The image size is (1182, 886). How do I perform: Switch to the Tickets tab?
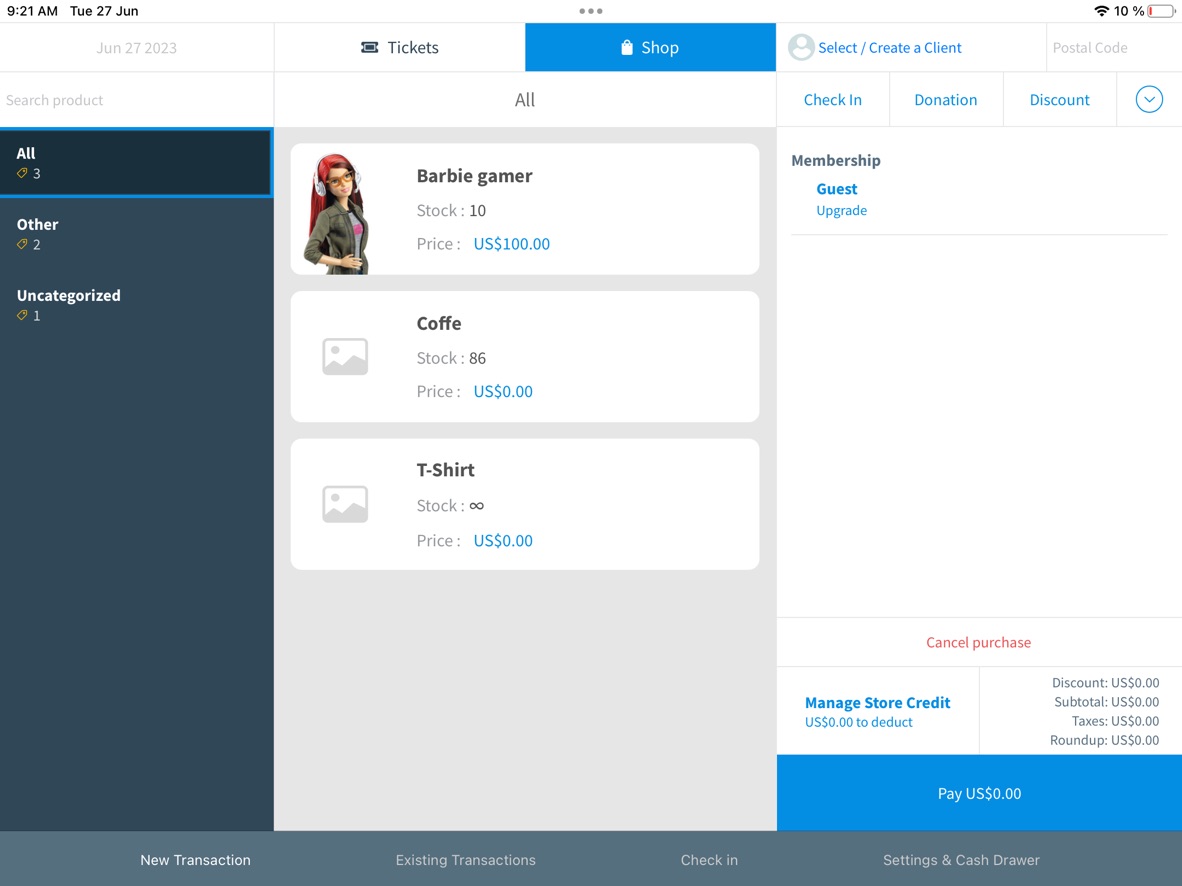(x=399, y=46)
